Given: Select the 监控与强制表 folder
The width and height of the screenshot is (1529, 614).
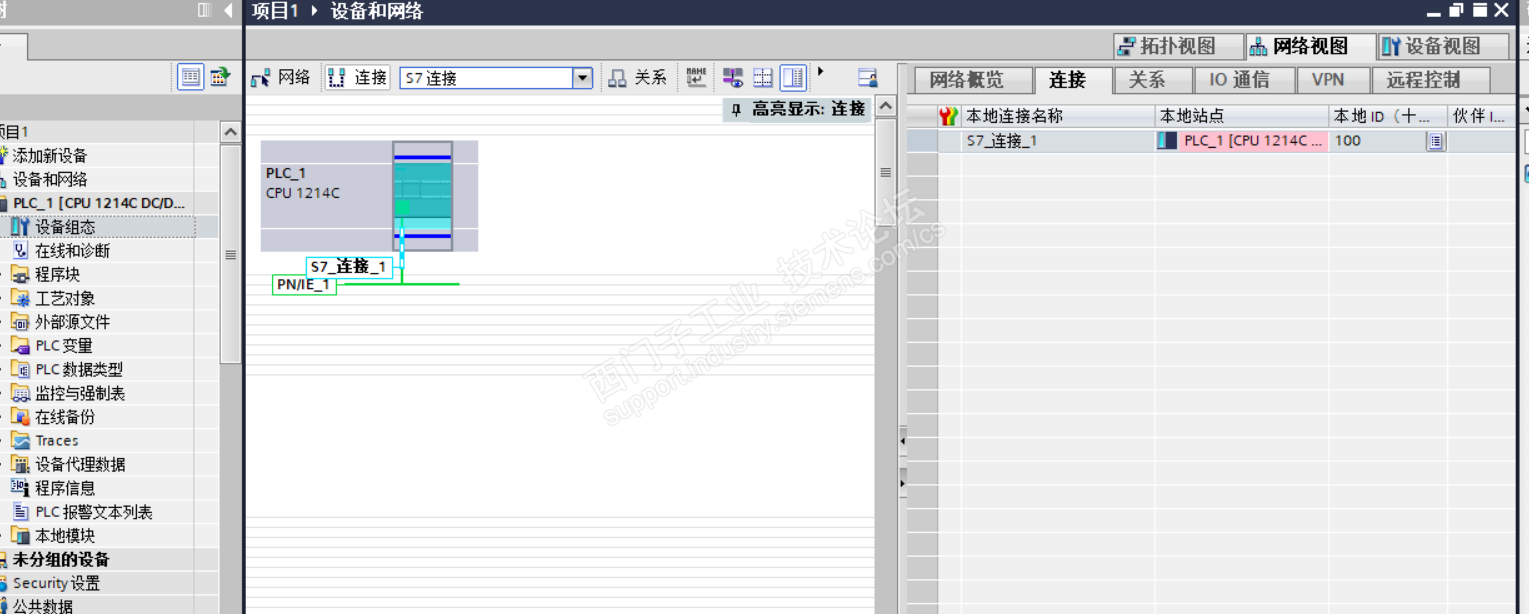Looking at the screenshot, I should tap(80, 394).
